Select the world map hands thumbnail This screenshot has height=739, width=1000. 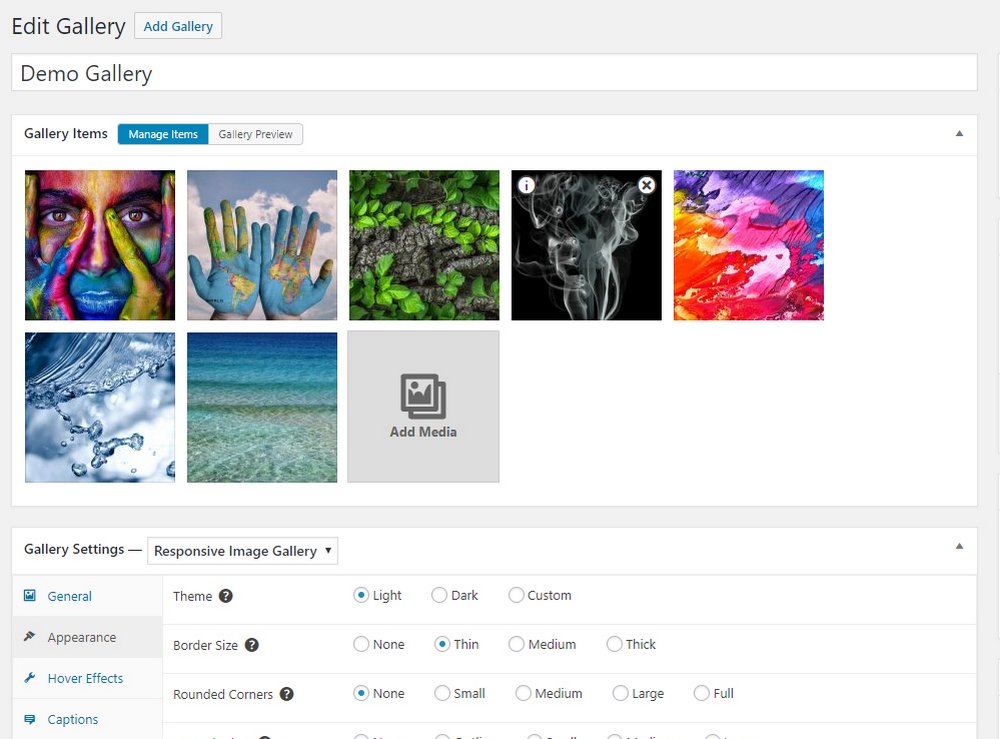pos(262,245)
